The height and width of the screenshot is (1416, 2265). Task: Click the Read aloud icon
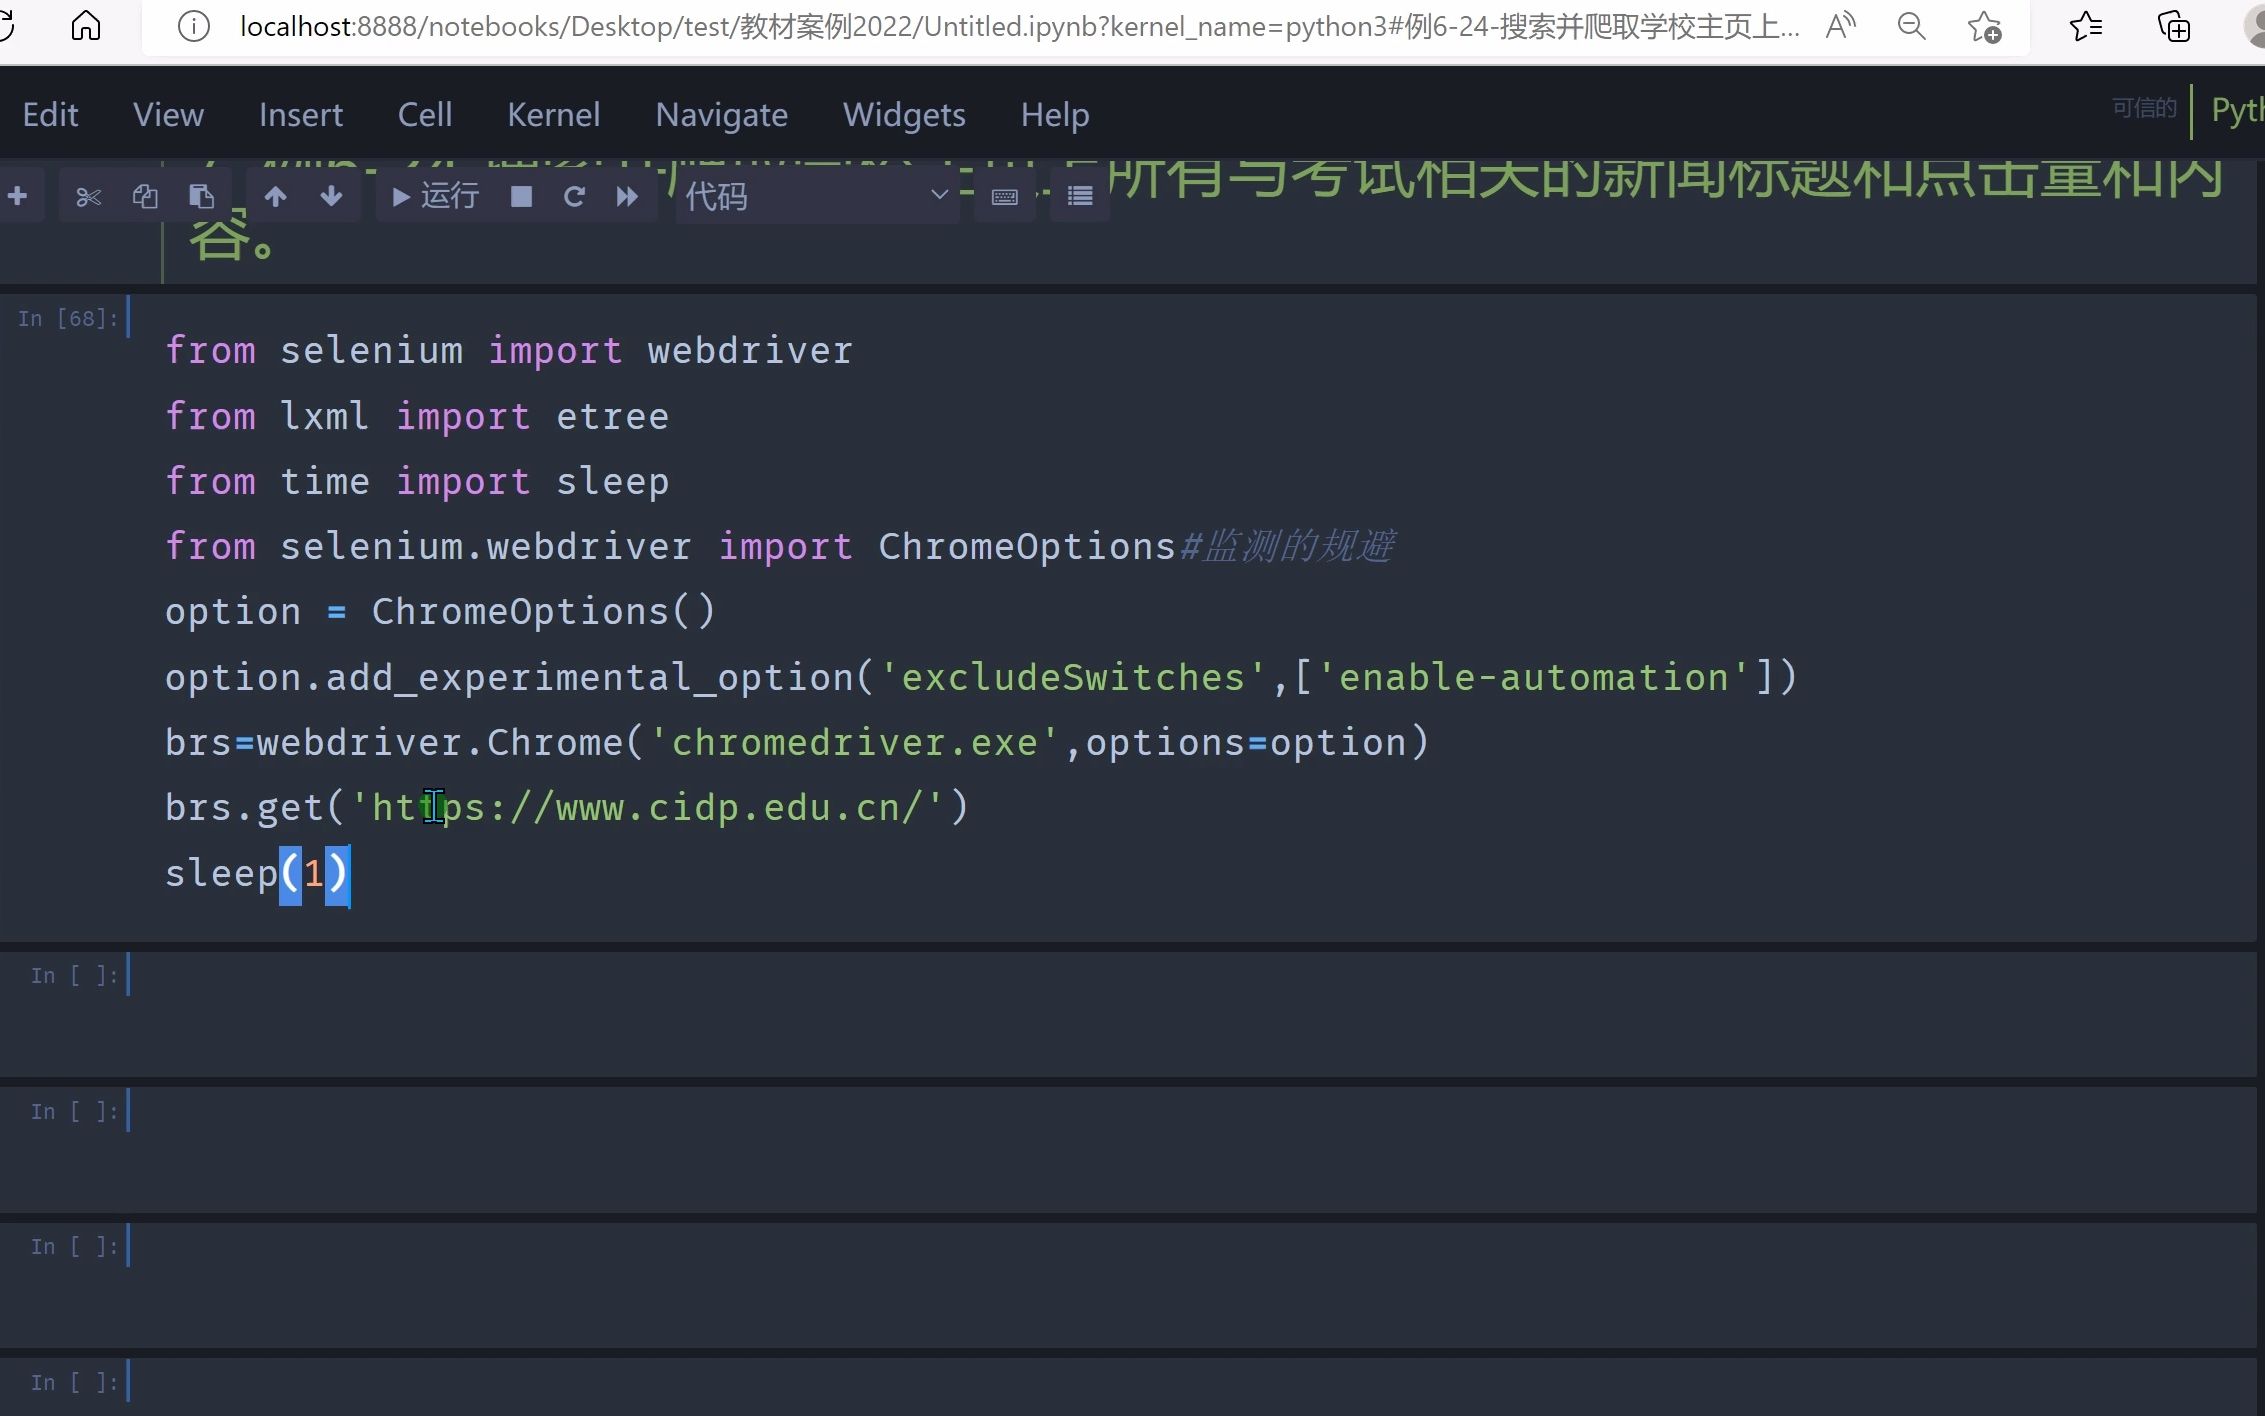click(1840, 26)
